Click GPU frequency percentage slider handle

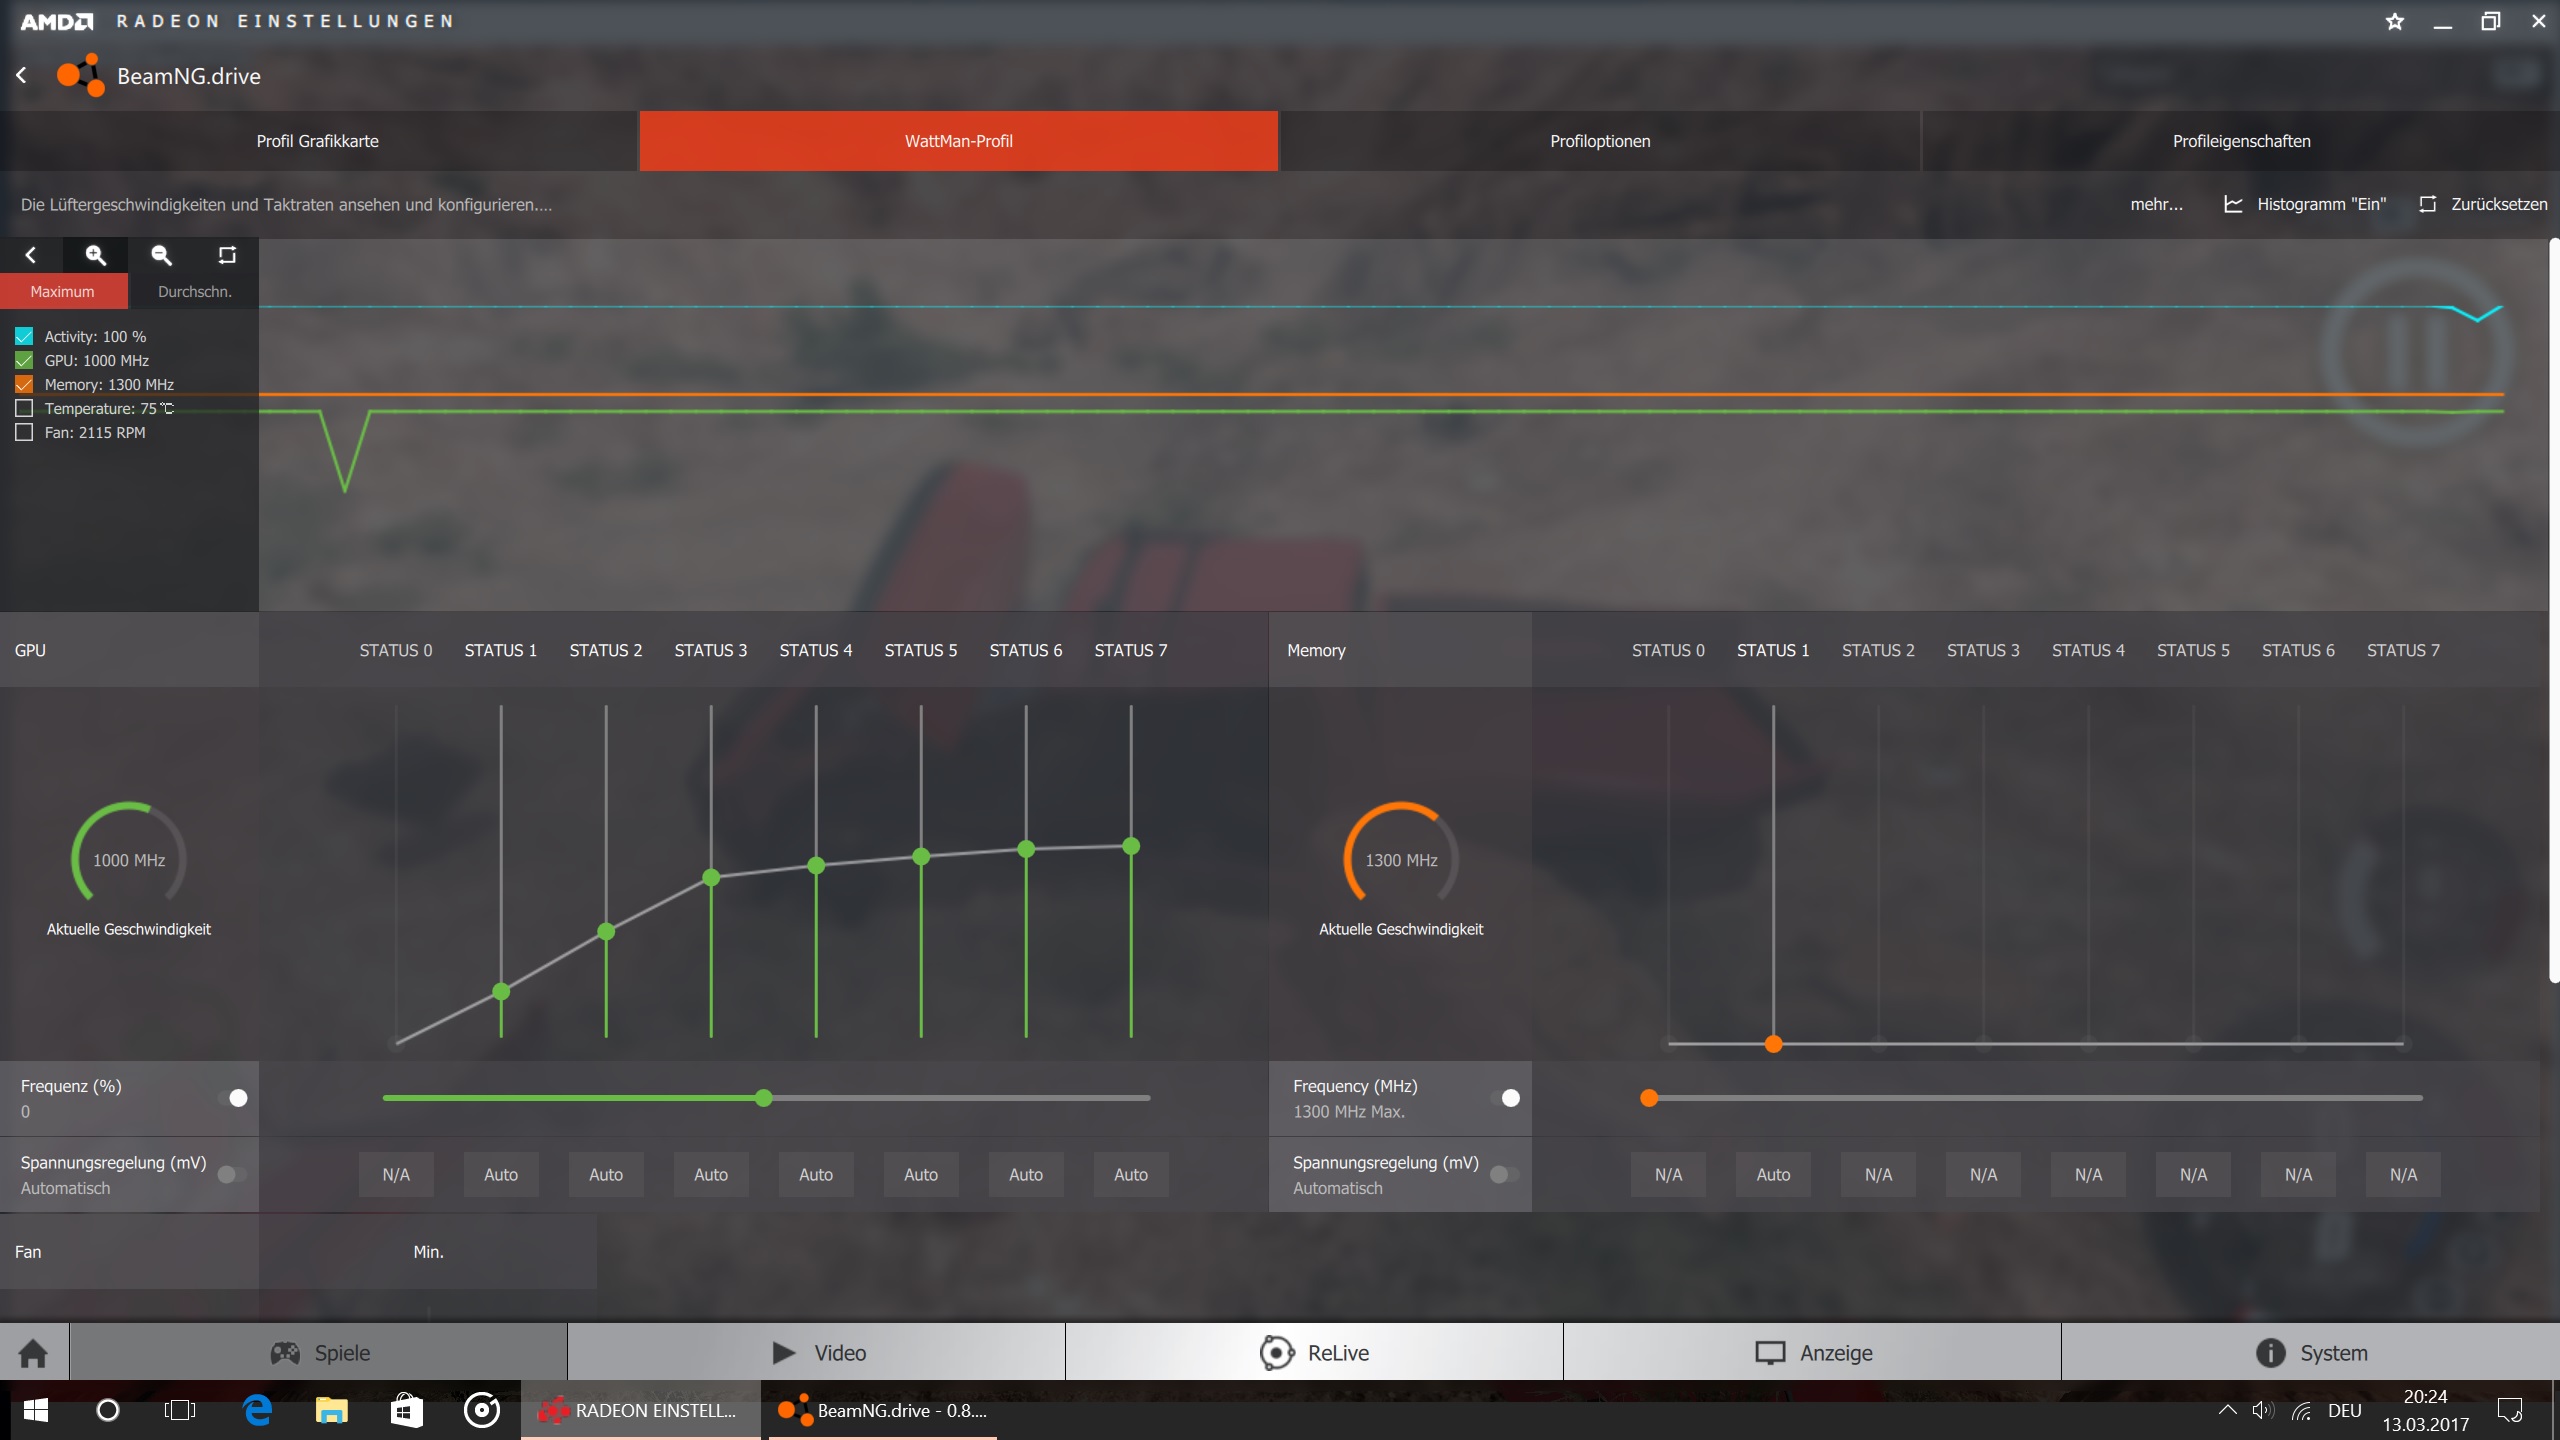pyautogui.click(x=764, y=1098)
